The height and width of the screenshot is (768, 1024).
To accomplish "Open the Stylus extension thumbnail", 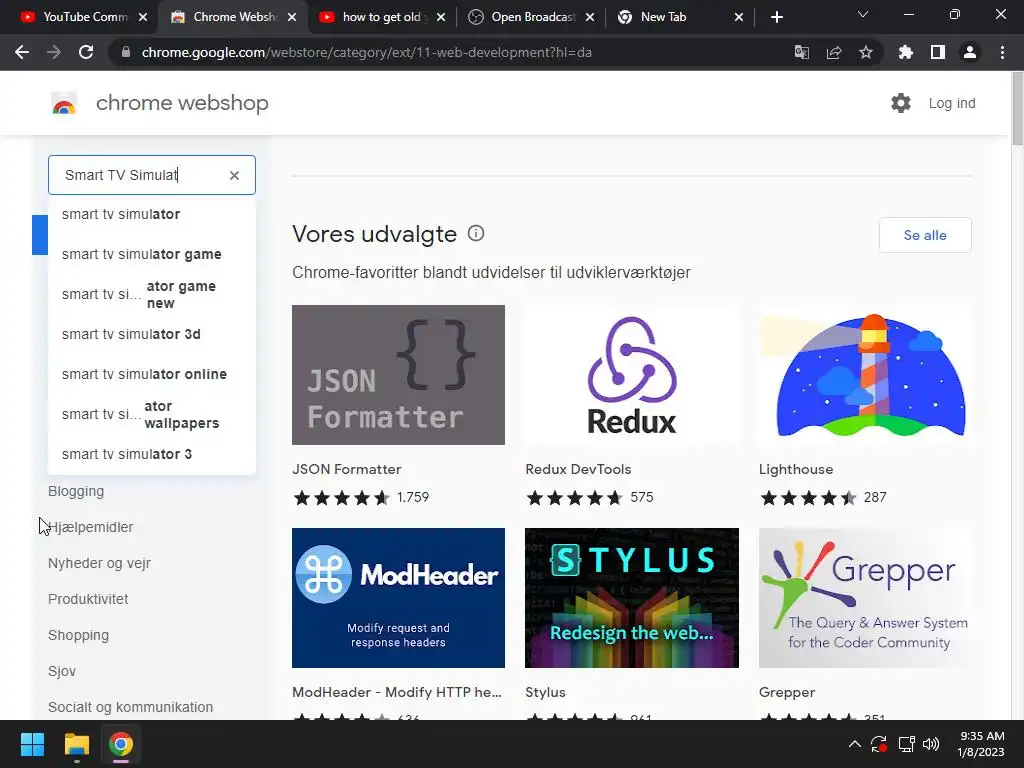I will [632, 598].
